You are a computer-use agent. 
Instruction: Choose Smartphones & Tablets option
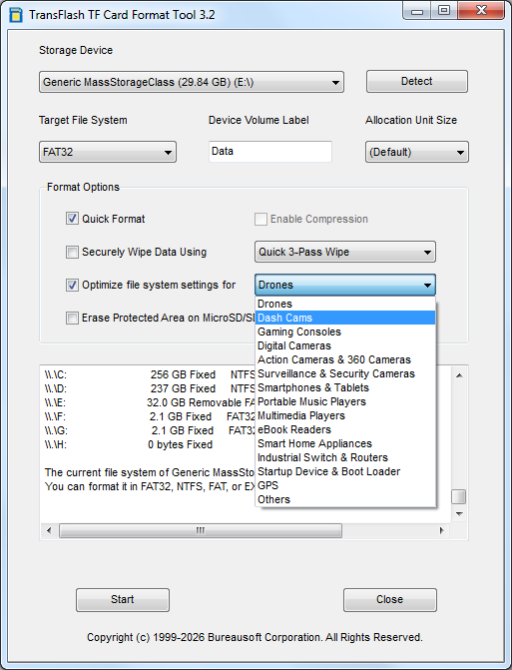(345, 388)
